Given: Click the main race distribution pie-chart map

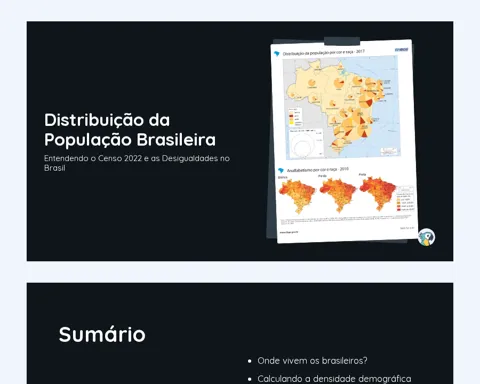Looking at the screenshot, I should click(x=341, y=107).
